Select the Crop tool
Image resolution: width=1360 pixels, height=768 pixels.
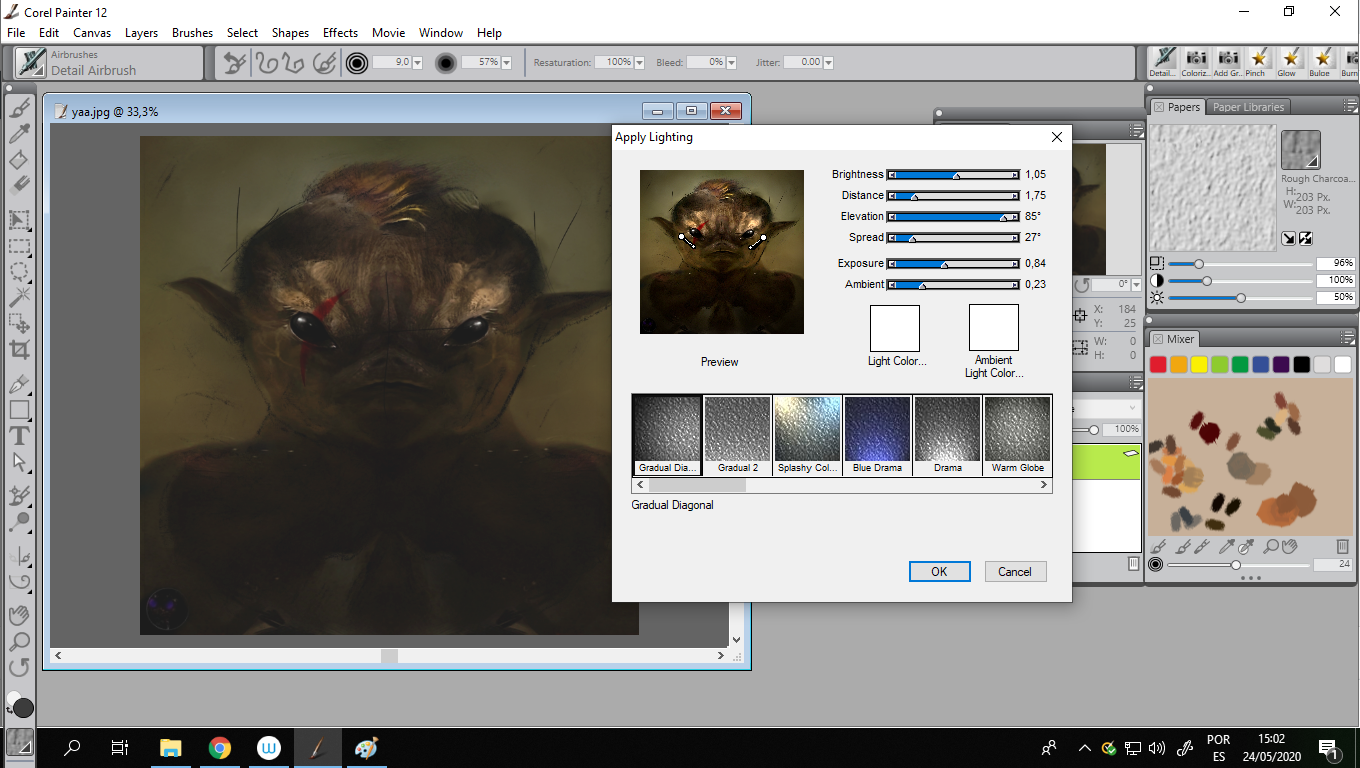tap(19, 348)
